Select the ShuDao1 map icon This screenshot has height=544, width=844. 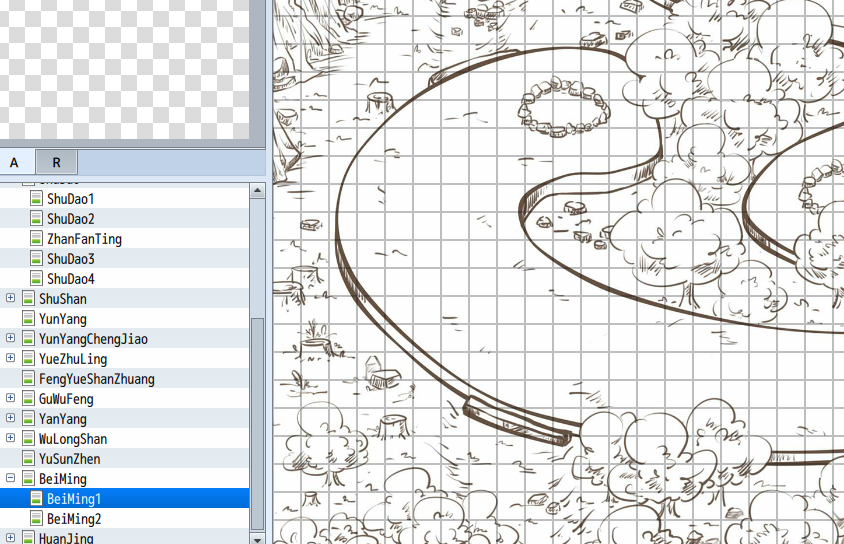click(36, 199)
